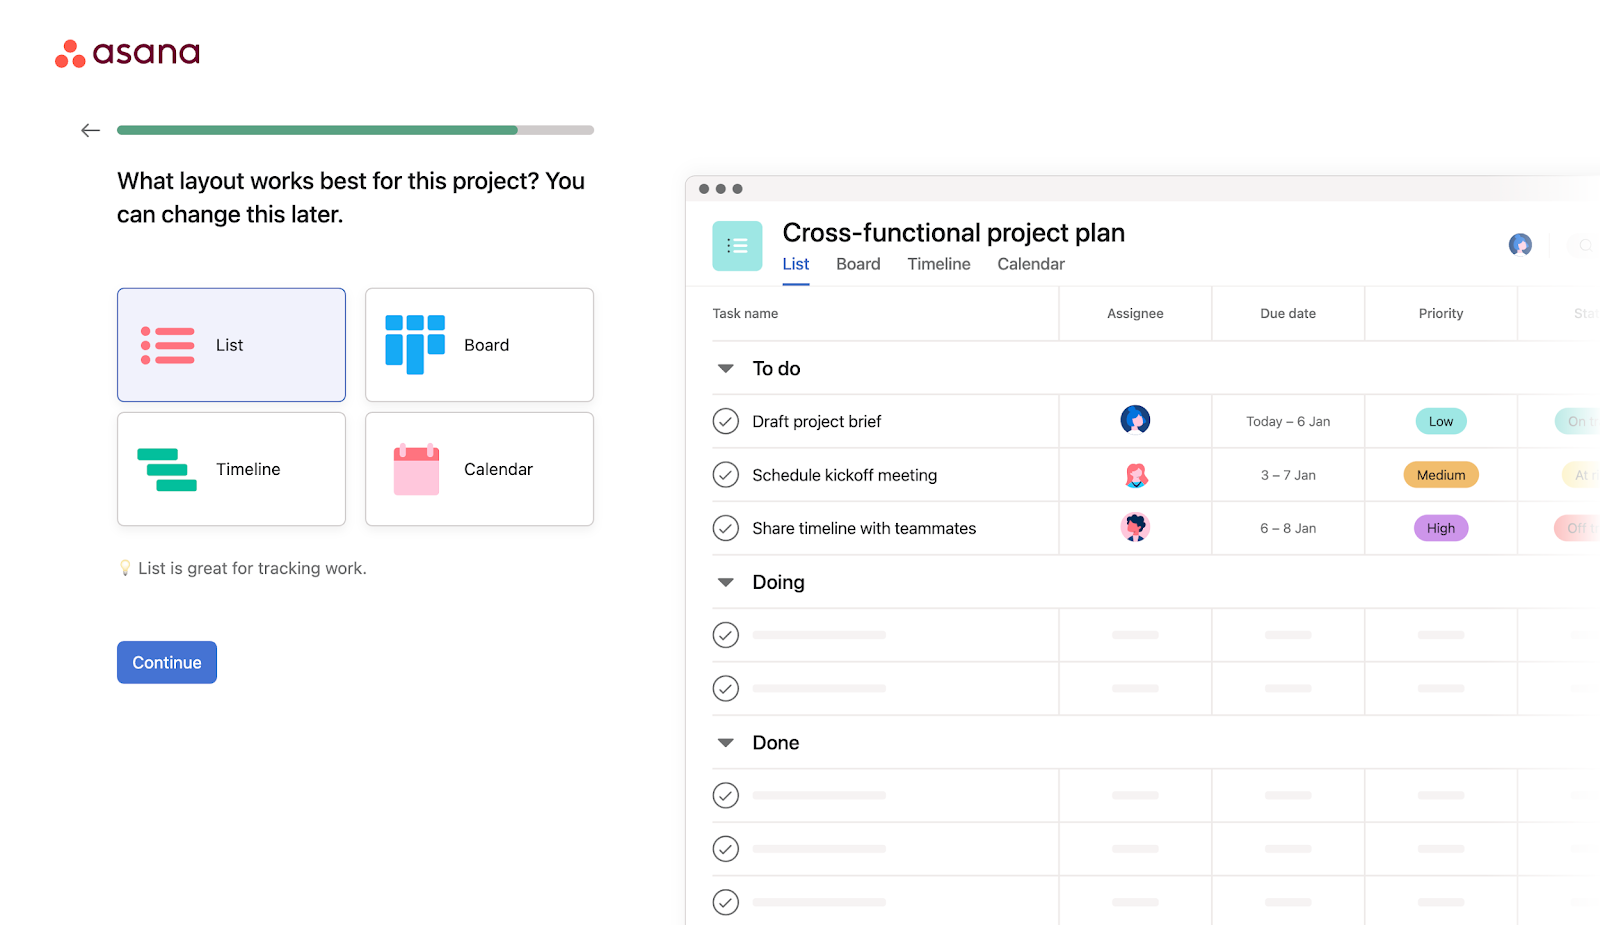Select the purple High priority chip
Image resolution: width=1600 pixels, height=925 pixels.
click(x=1440, y=527)
